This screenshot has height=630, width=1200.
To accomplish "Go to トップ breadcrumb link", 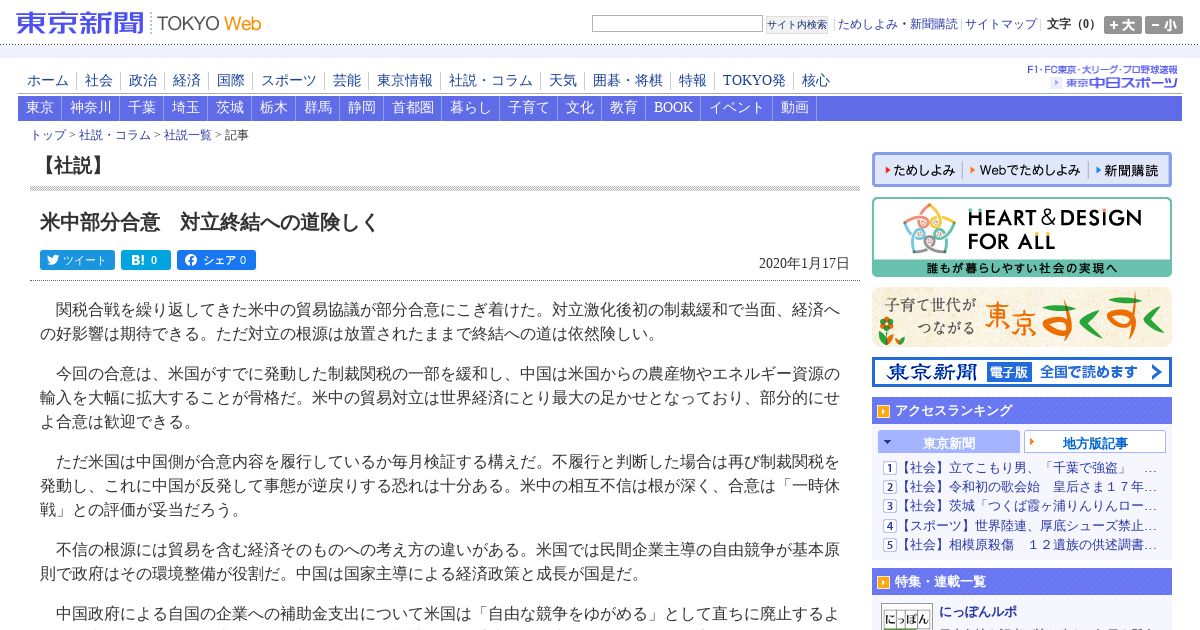I will 48,135.
